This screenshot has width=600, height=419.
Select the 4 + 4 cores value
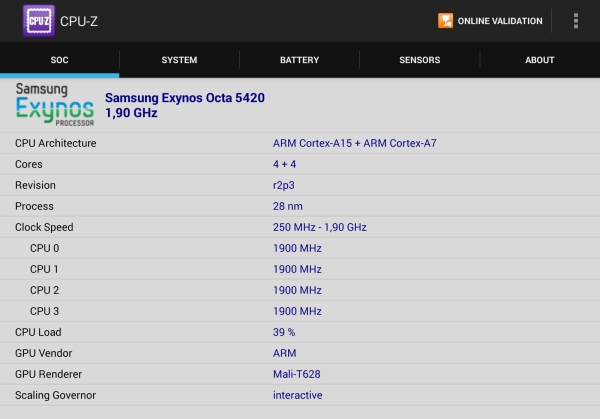coord(284,164)
